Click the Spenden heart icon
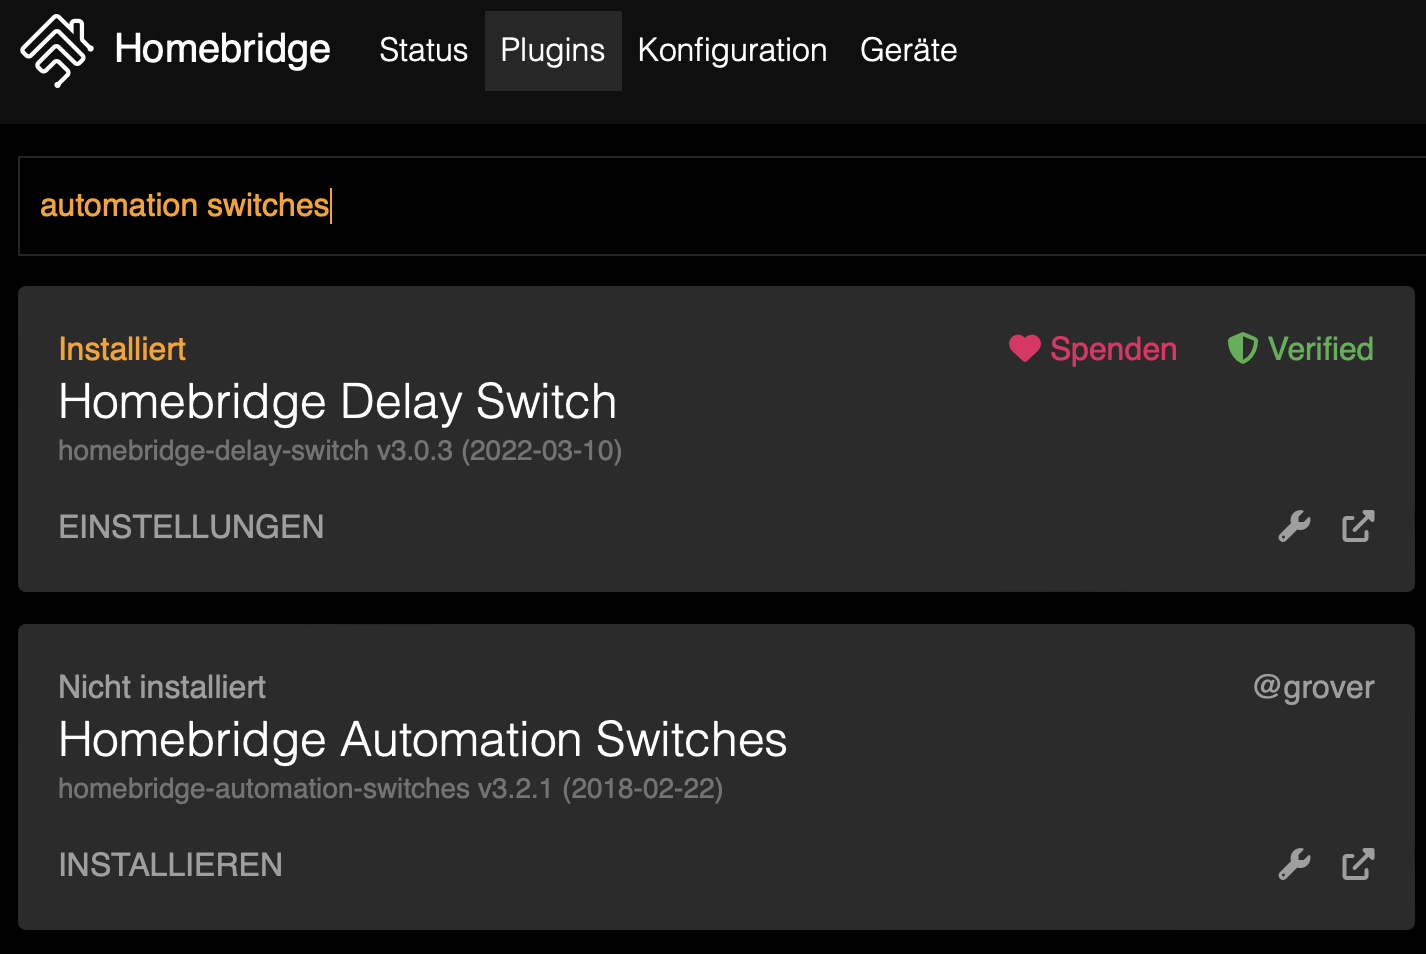The image size is (1426, 954). (1025, 348)
